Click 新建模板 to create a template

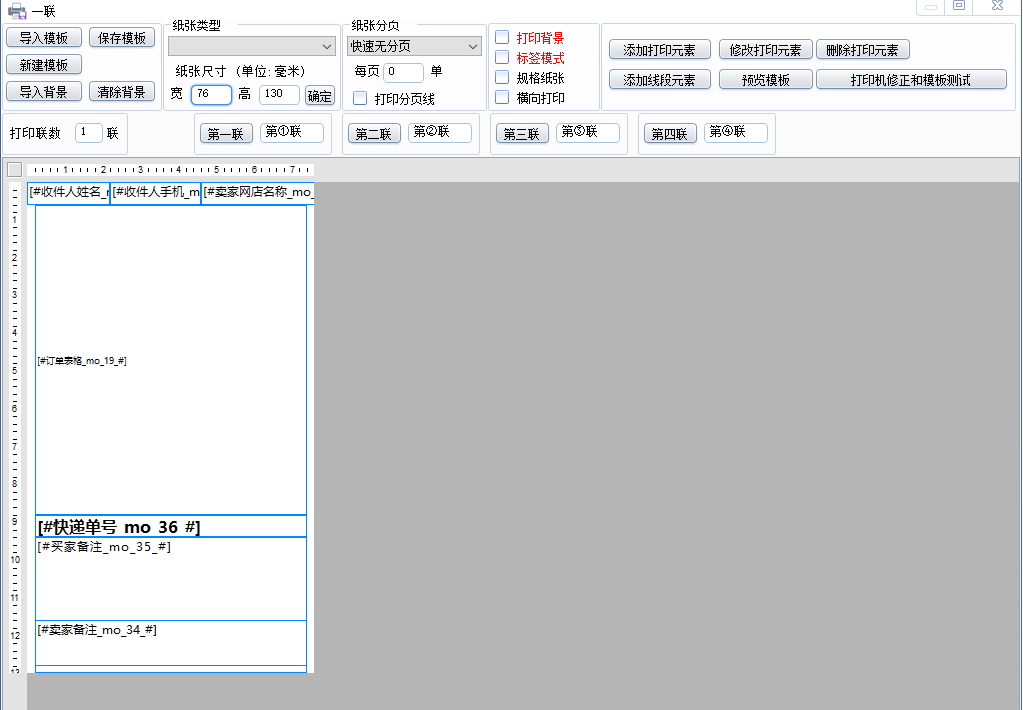(x=44, y=64)
